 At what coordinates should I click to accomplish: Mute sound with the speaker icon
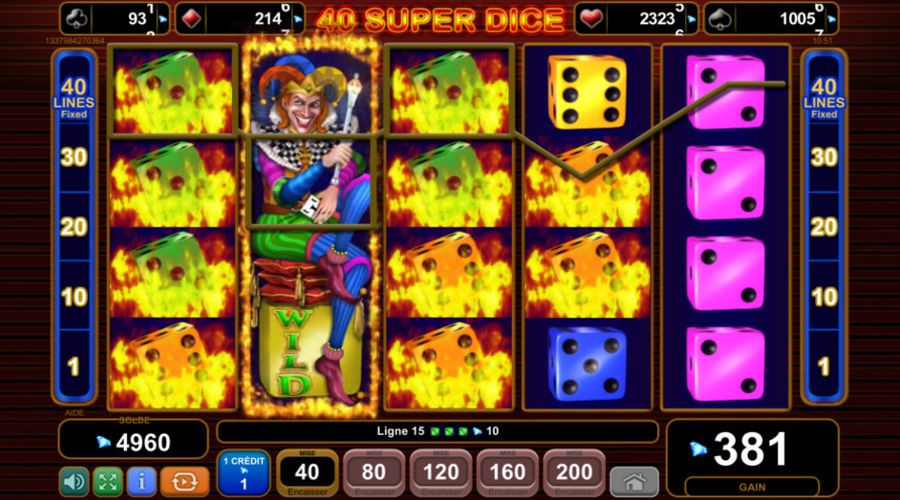pyautogui.click(x=74, y=482)
